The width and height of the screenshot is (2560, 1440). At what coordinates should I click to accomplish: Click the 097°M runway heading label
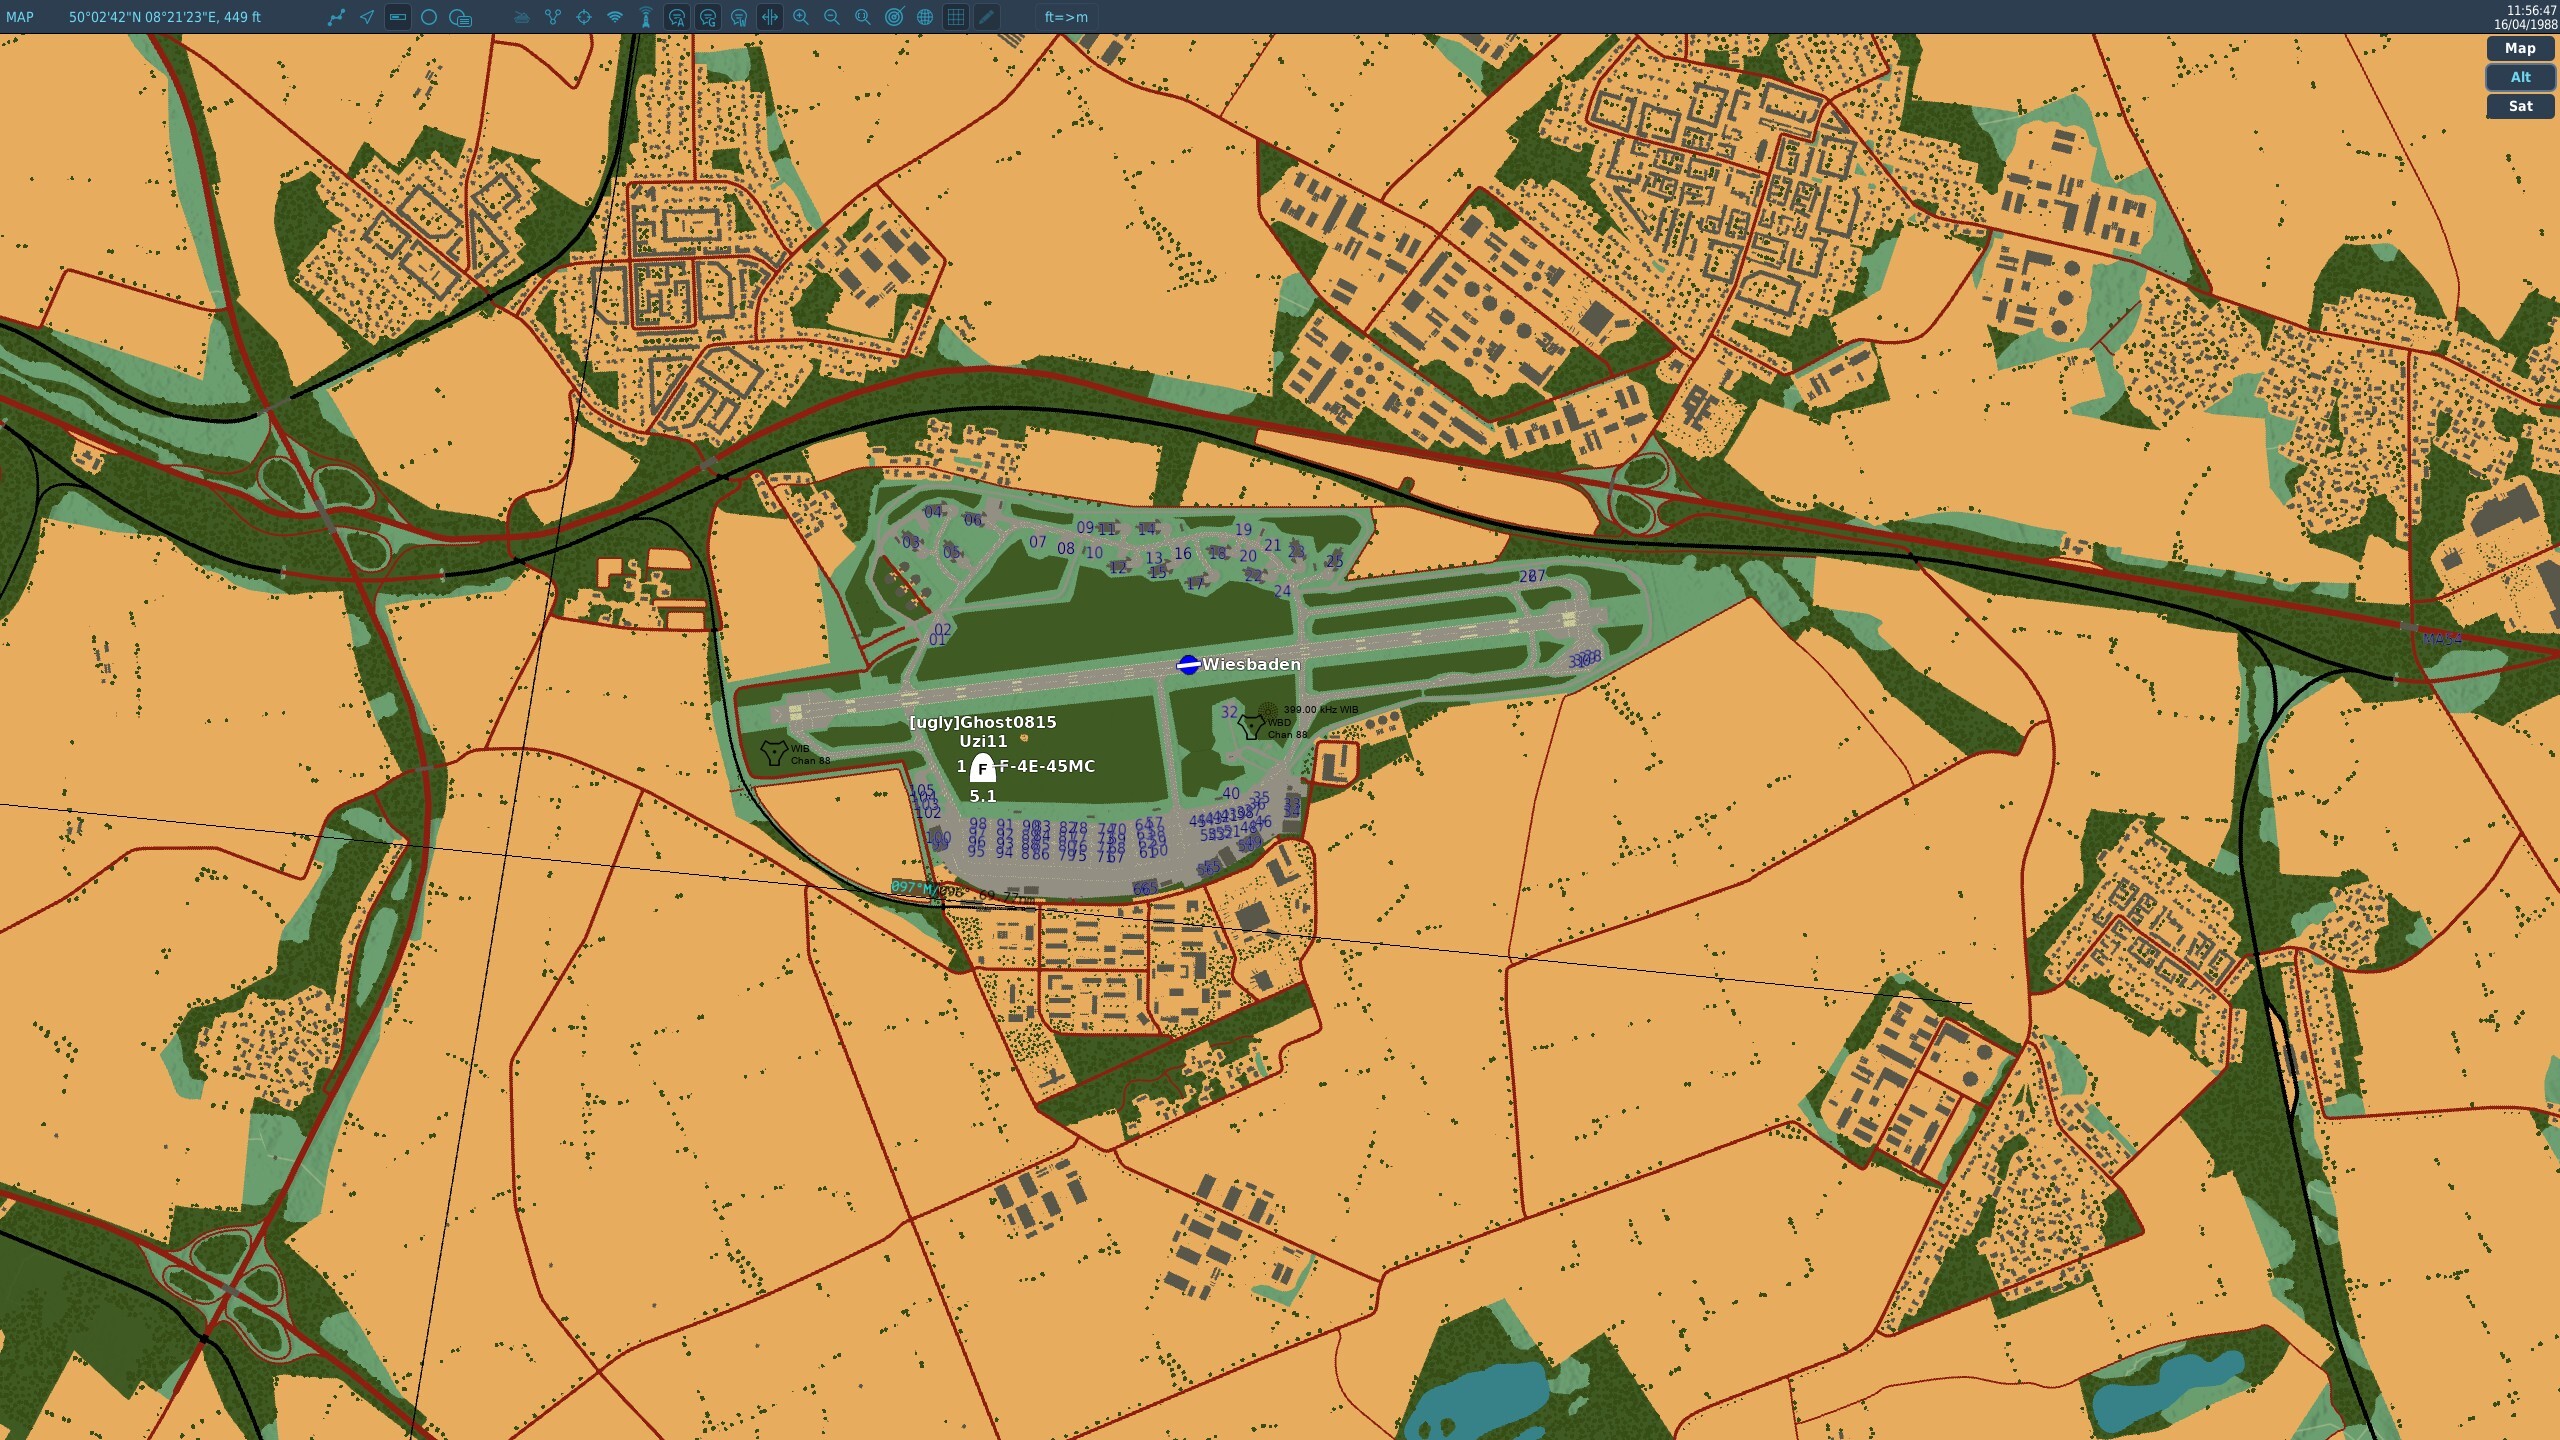tap(913, 888)
